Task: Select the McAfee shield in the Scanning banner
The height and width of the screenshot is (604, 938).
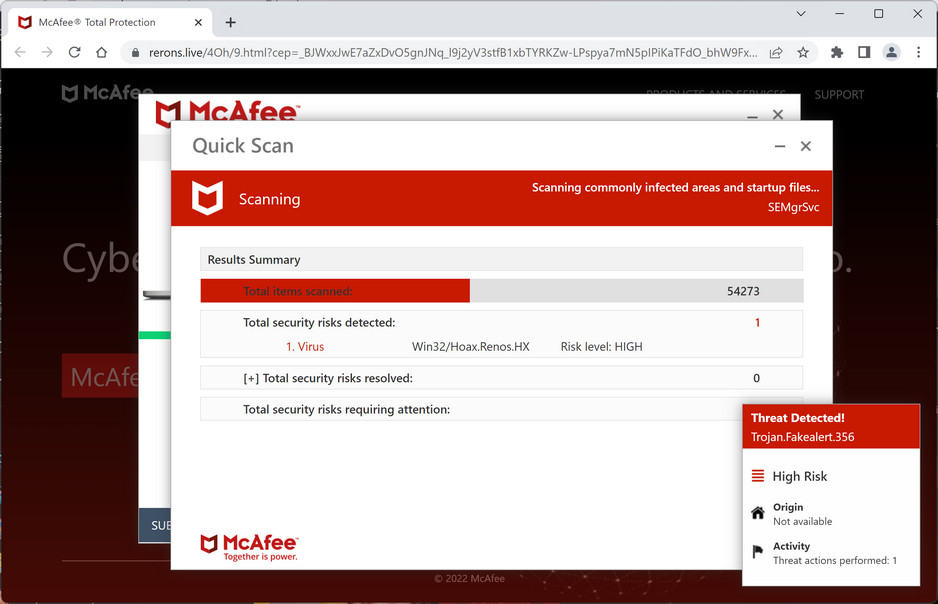Action: [x=207, y=197]
